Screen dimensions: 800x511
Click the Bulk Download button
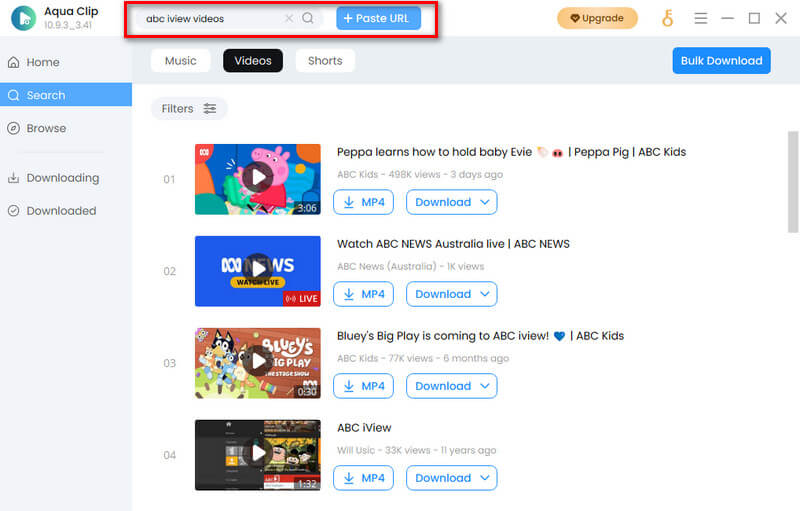(x=721, y=61)
